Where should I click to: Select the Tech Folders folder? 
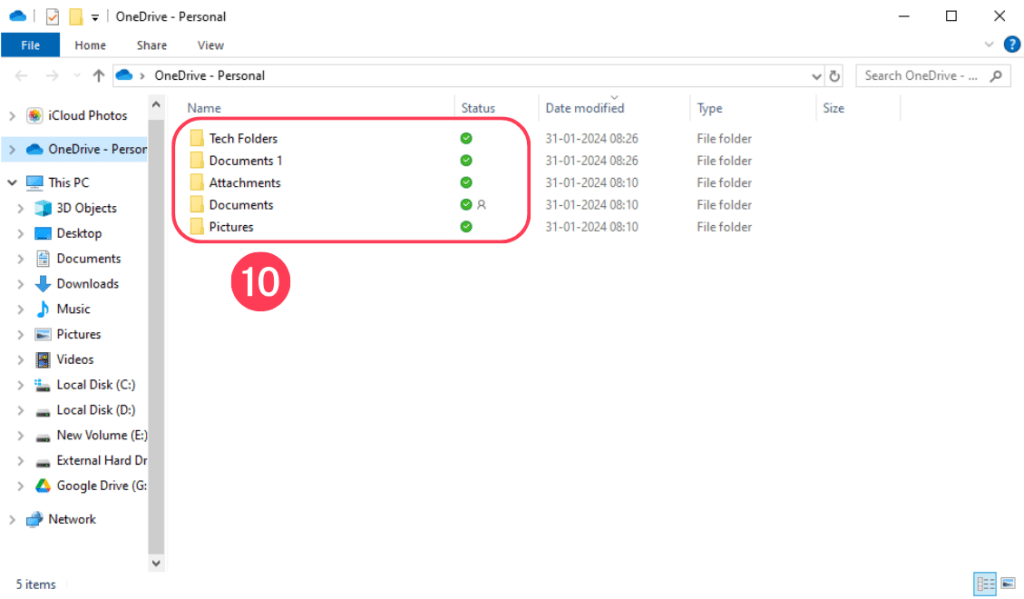(x=243, y=138)
